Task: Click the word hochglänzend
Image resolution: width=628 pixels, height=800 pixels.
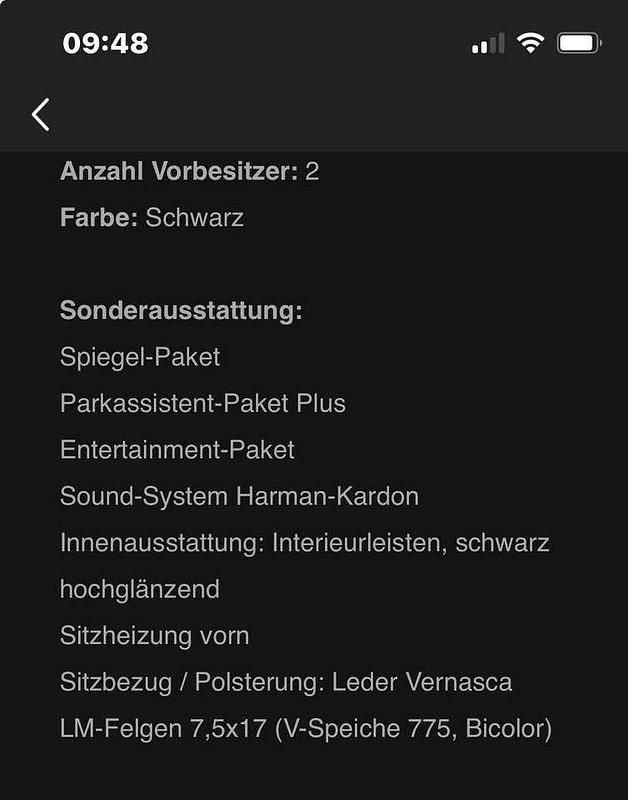Action: tap(140, 589)
